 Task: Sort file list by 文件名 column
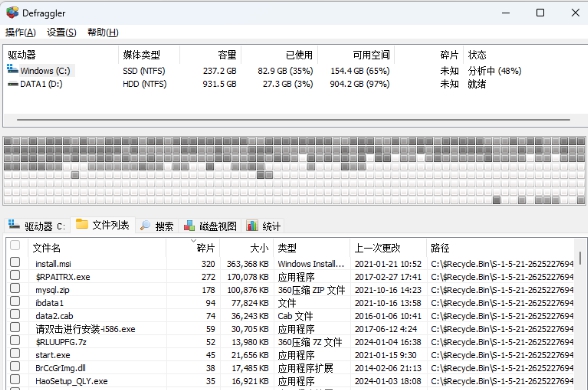[x=97, y=248]
